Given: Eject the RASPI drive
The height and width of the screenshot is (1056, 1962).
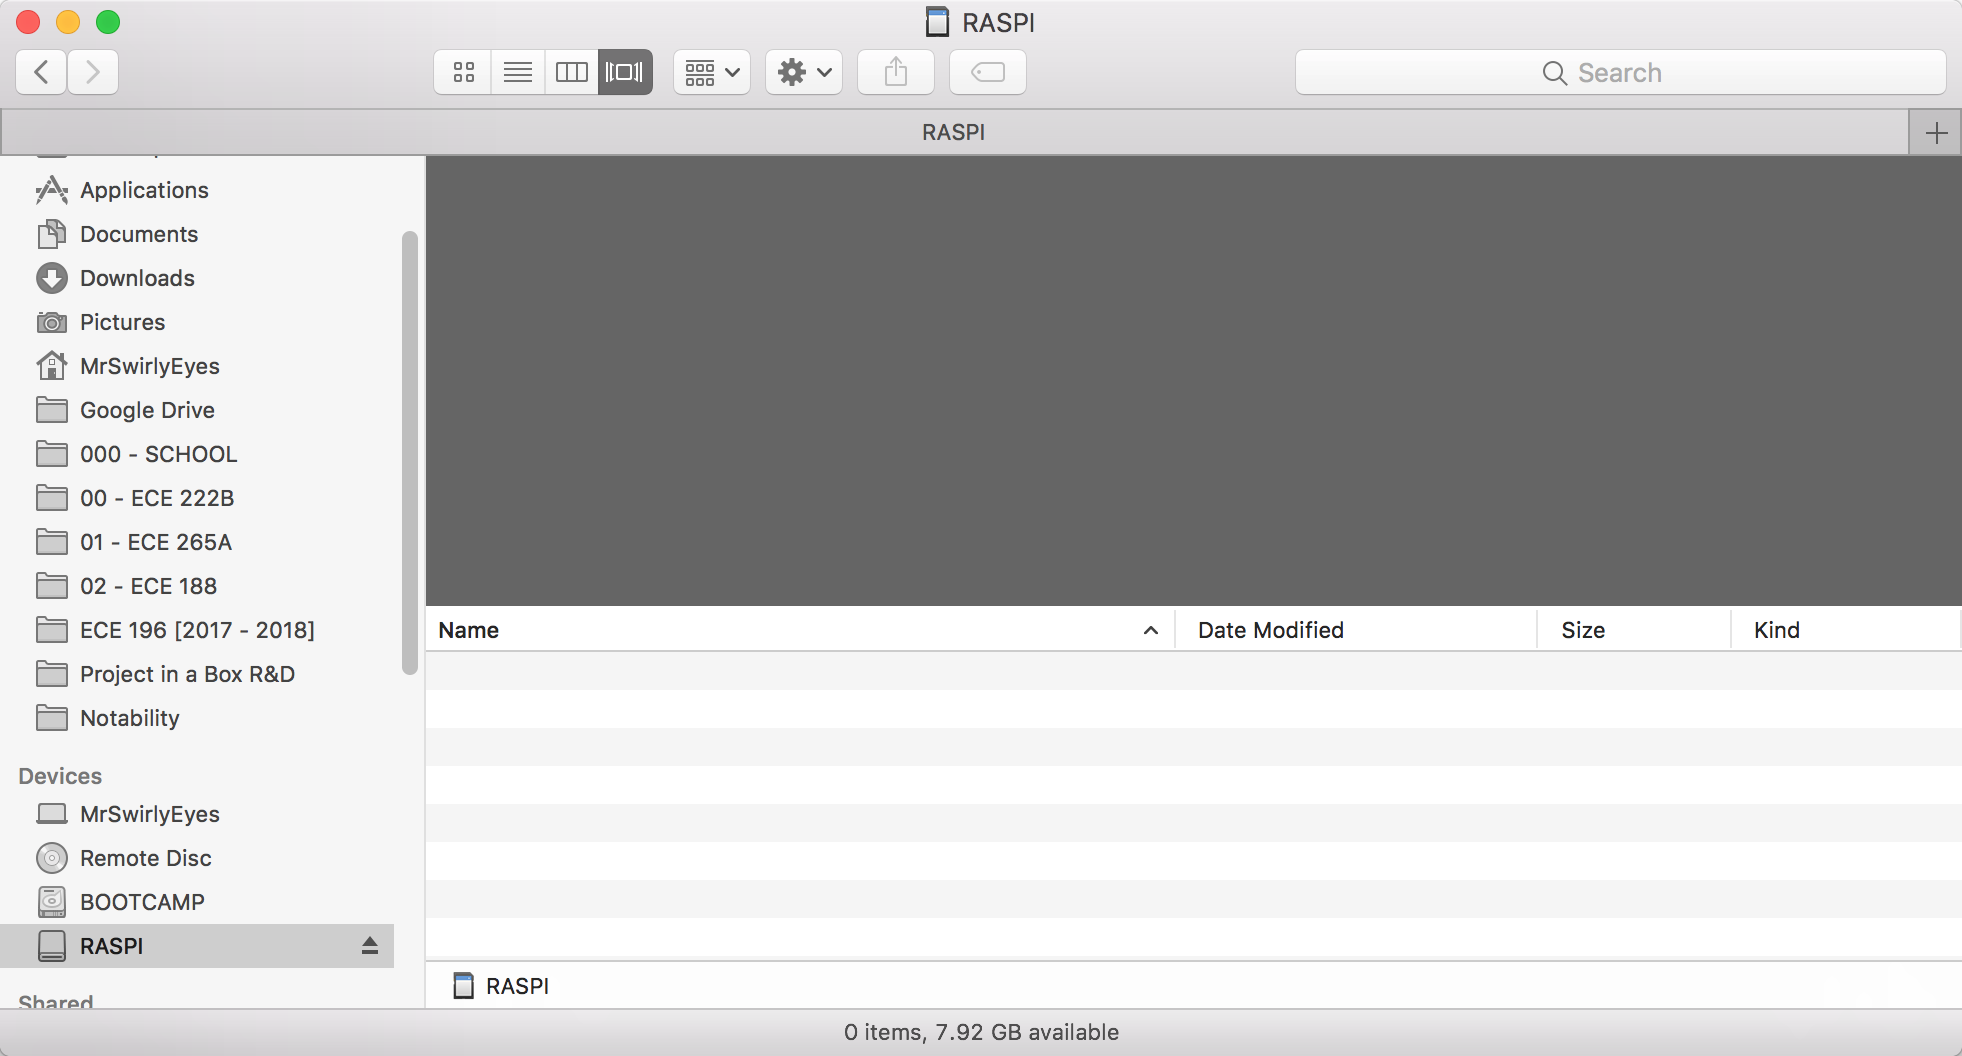Looking at the screenshot, I should (x=370, y=945).
